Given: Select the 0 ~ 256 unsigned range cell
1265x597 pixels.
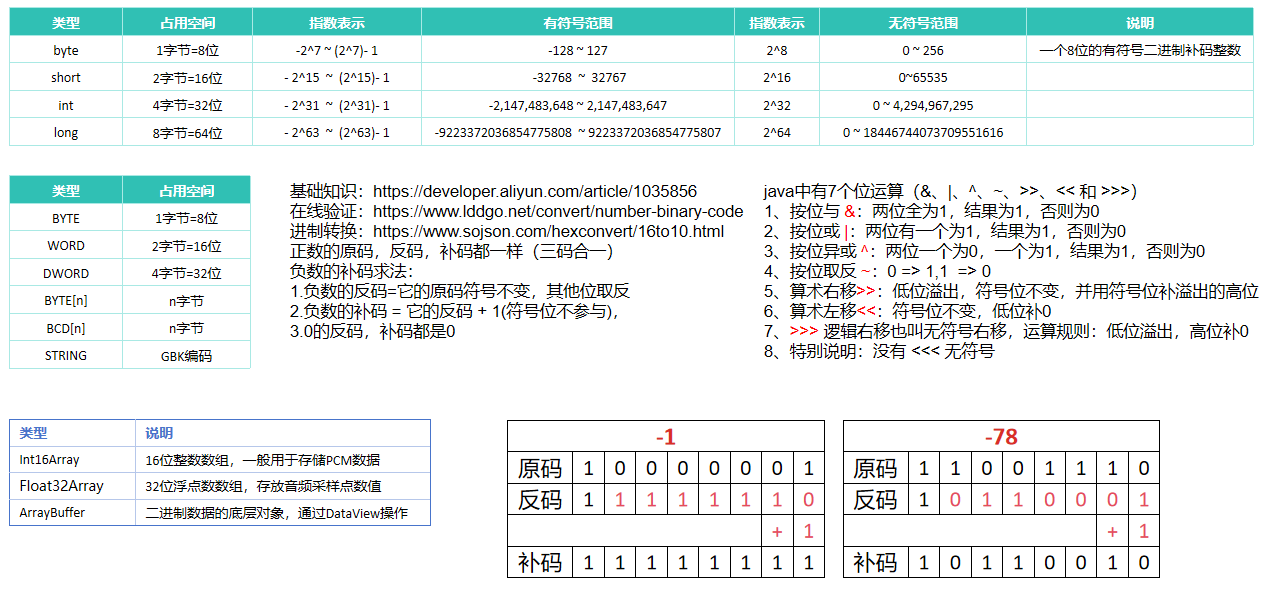Looking at the screenshot, I should point(922,50).
